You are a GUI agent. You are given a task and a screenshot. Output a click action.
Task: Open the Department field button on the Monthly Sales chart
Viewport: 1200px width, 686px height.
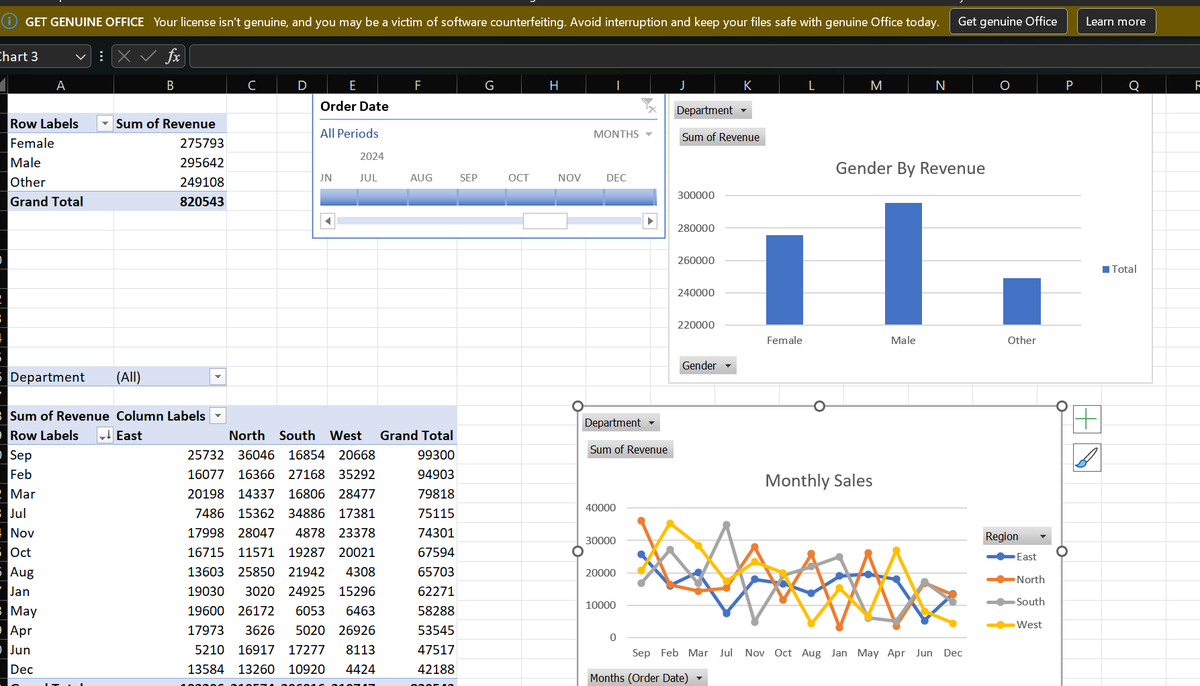[x=620, y=423]
